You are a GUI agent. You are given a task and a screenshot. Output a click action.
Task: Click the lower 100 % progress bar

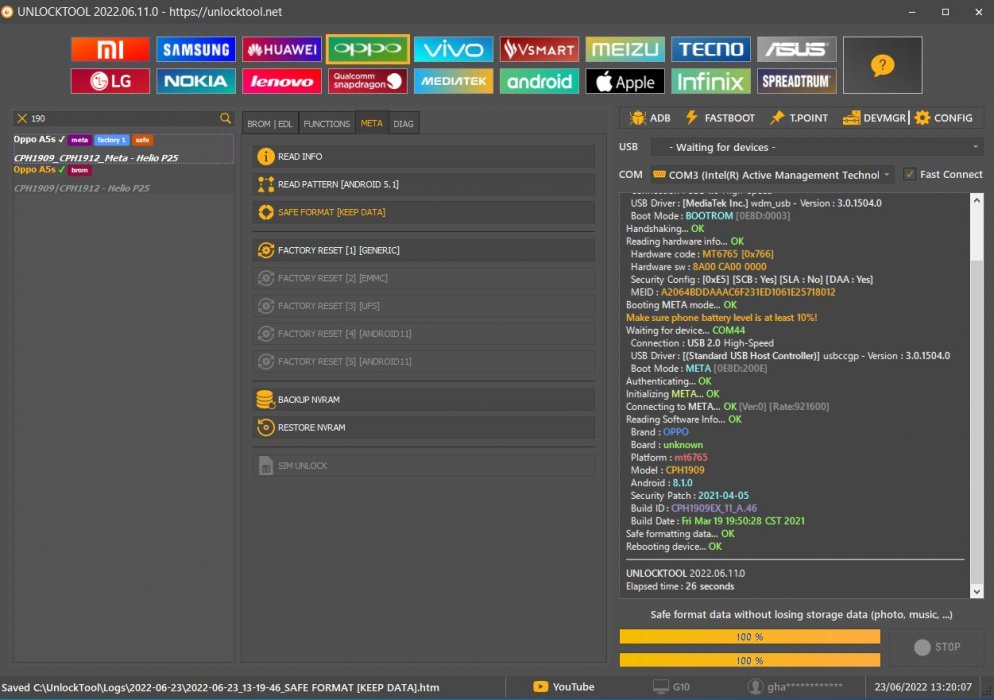[x=750, y=660]
